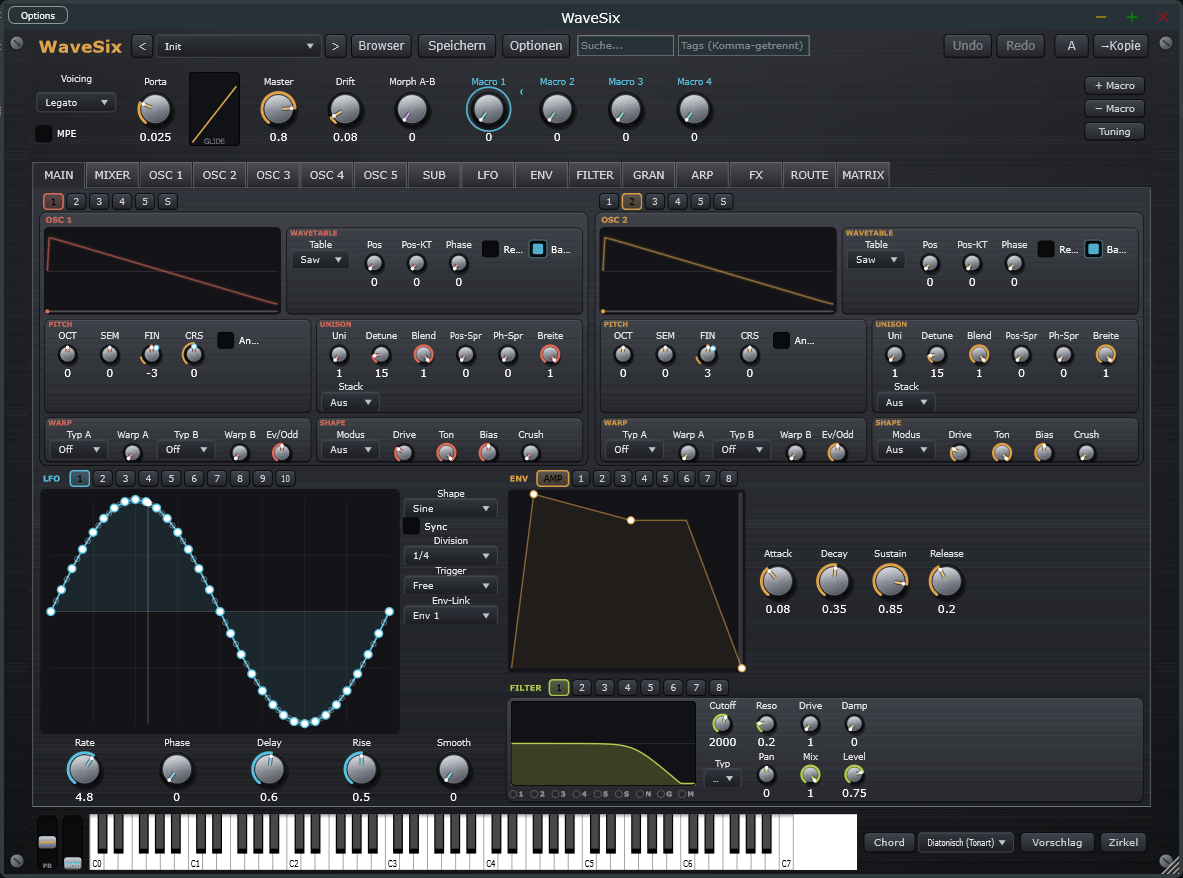Click the LFO Delay knob
Image resolution: width=1183 pixels, height=878 pixels.
click(269, 769)
